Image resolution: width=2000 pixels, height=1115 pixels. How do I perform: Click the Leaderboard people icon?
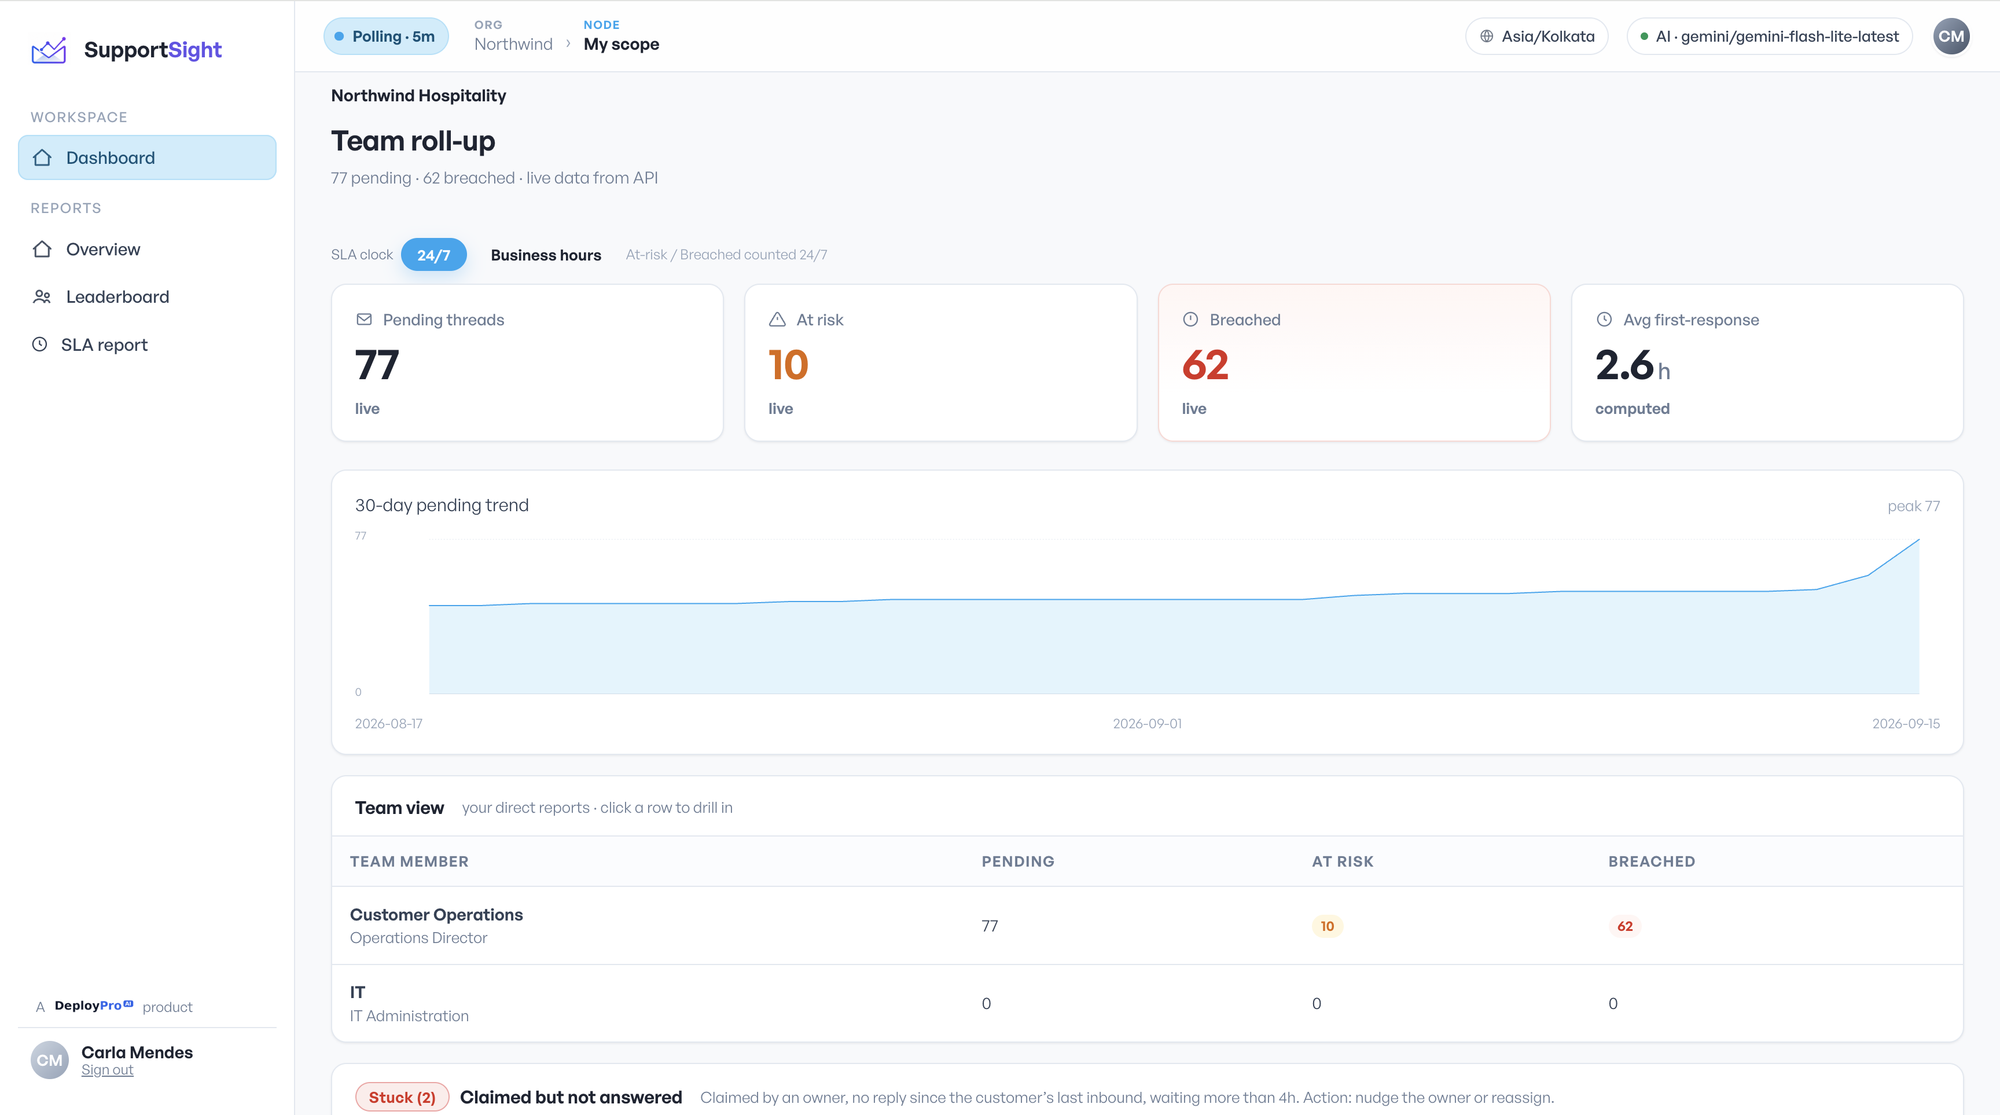[x=42, y=297]
